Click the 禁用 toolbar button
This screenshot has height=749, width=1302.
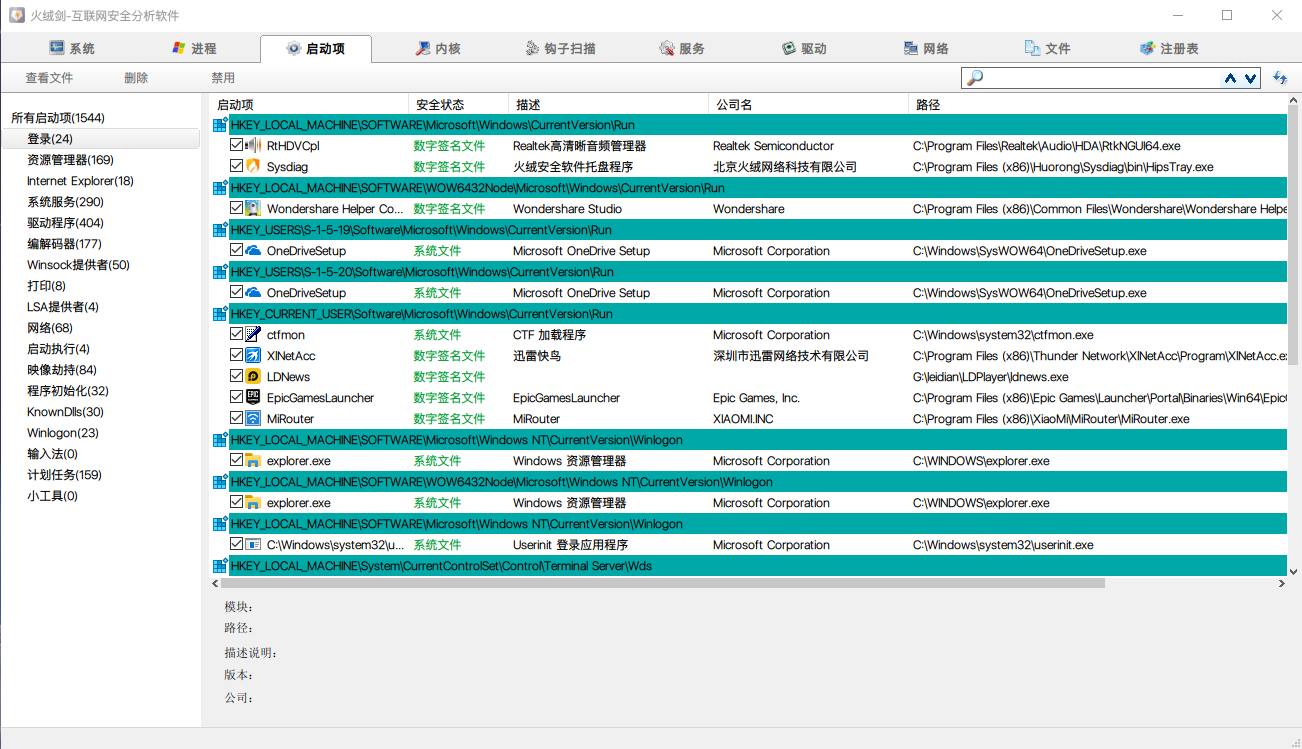point(223,78)
